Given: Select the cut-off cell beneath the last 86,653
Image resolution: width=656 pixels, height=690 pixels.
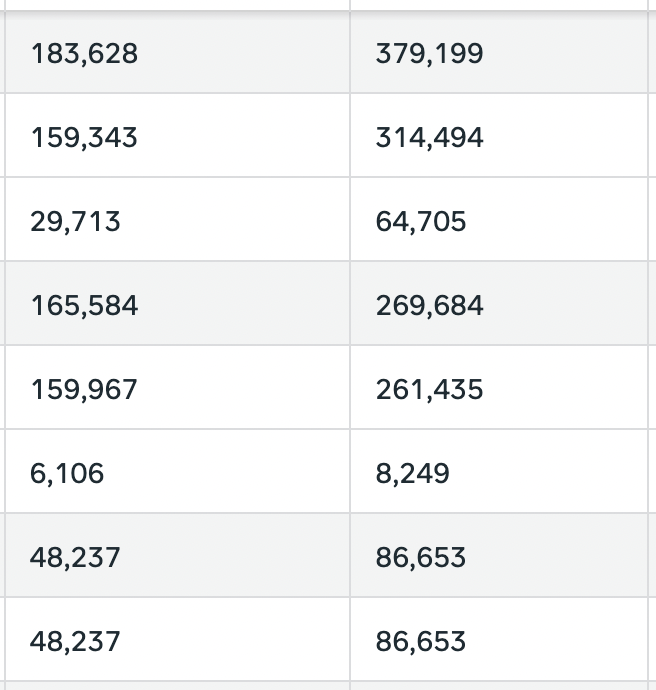Looking at the screenshot, I should 502,686.
